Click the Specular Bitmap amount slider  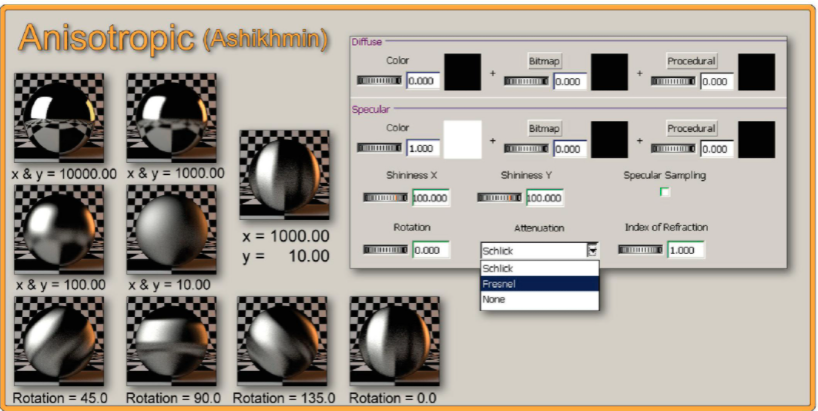526,148
